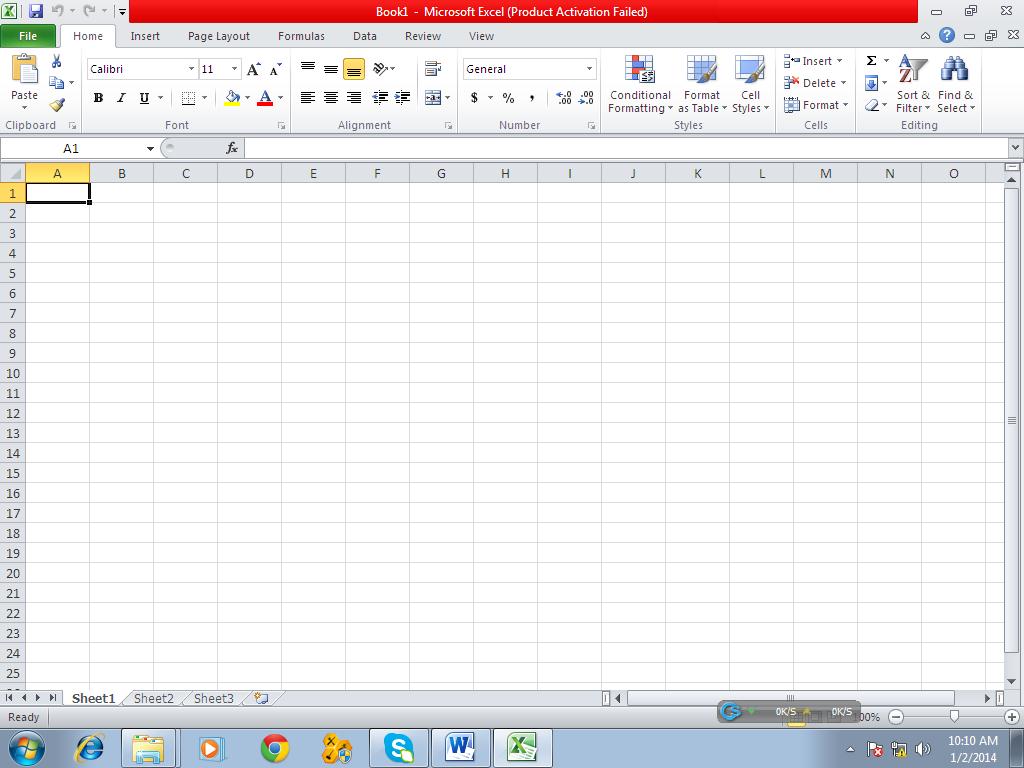Click the Insert cells button
The width and height of the screenshot is (1024, 768).
(x=814, y=61)
